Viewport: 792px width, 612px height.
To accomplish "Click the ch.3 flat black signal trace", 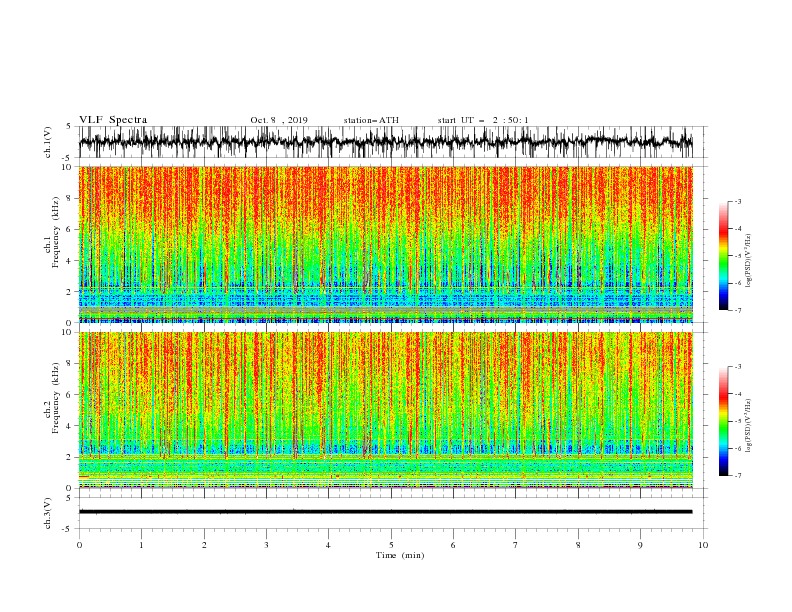I will [x=385, y=512].
